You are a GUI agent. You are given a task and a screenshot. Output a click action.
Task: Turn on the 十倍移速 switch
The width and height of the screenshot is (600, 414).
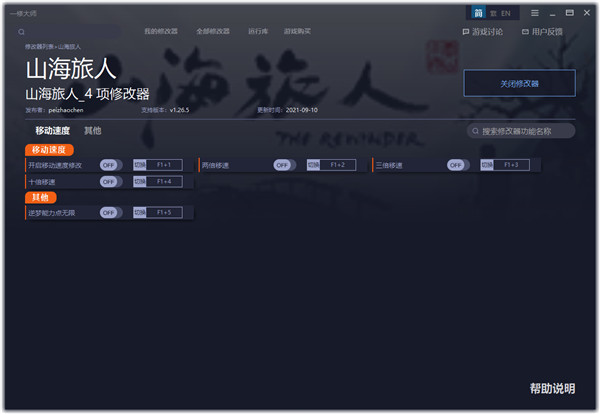[111, 181]
